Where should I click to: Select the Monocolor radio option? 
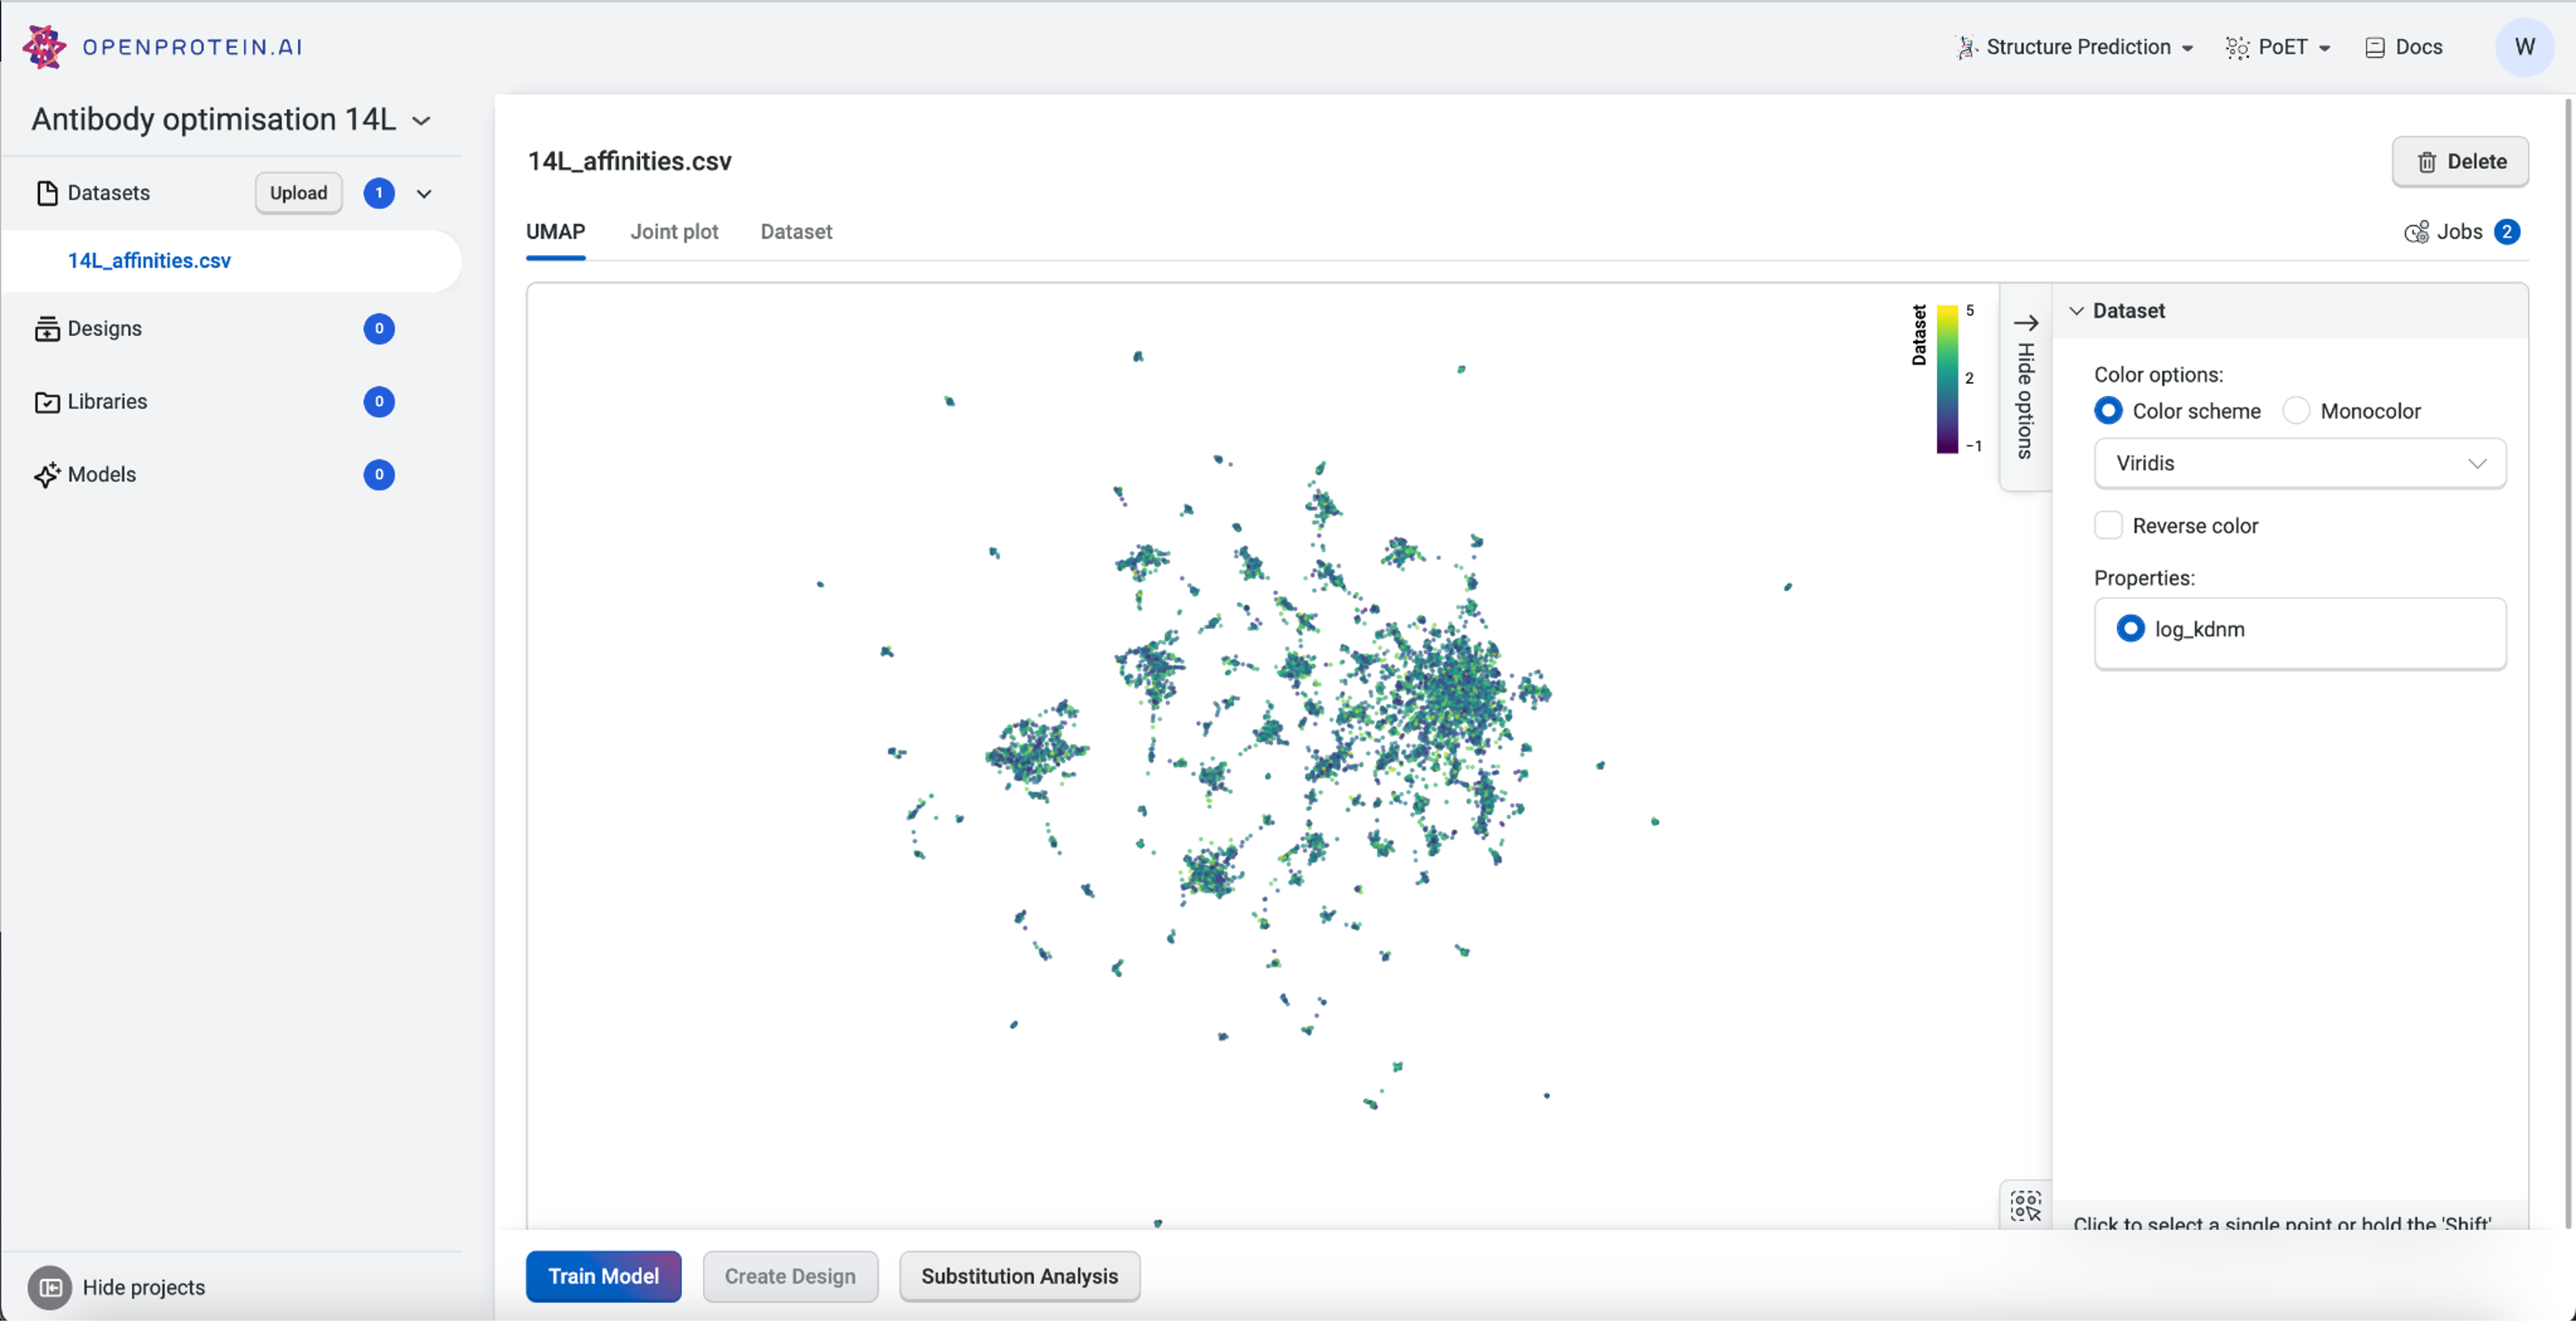pos(2296,411)
